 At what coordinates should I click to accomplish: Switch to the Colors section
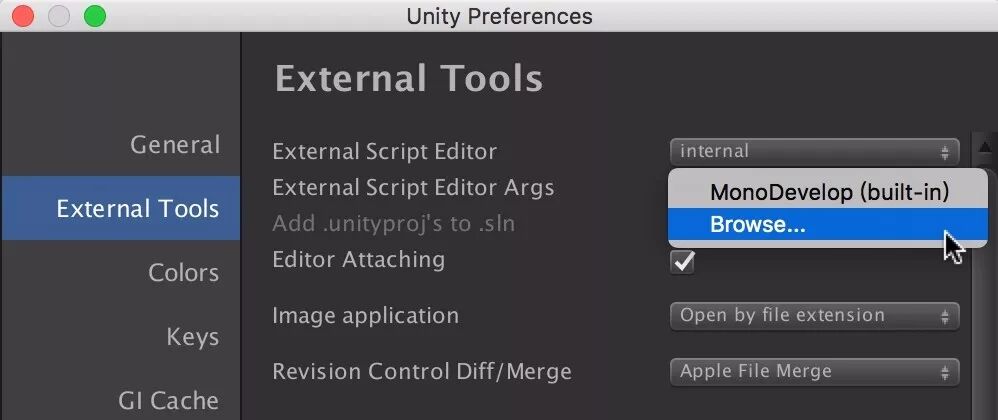click(x=183, y=273)
